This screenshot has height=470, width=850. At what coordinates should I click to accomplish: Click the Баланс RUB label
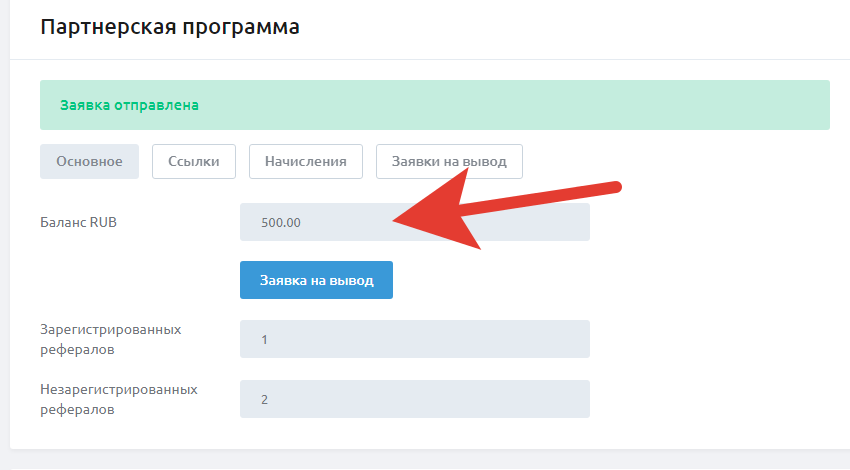tap(79, 222)
